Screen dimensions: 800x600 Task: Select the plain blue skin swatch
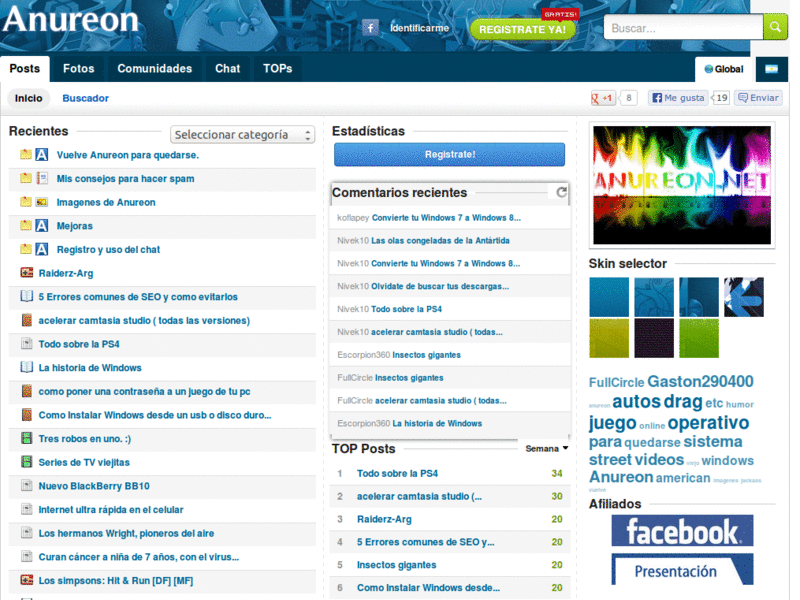[x=609, y=297]
